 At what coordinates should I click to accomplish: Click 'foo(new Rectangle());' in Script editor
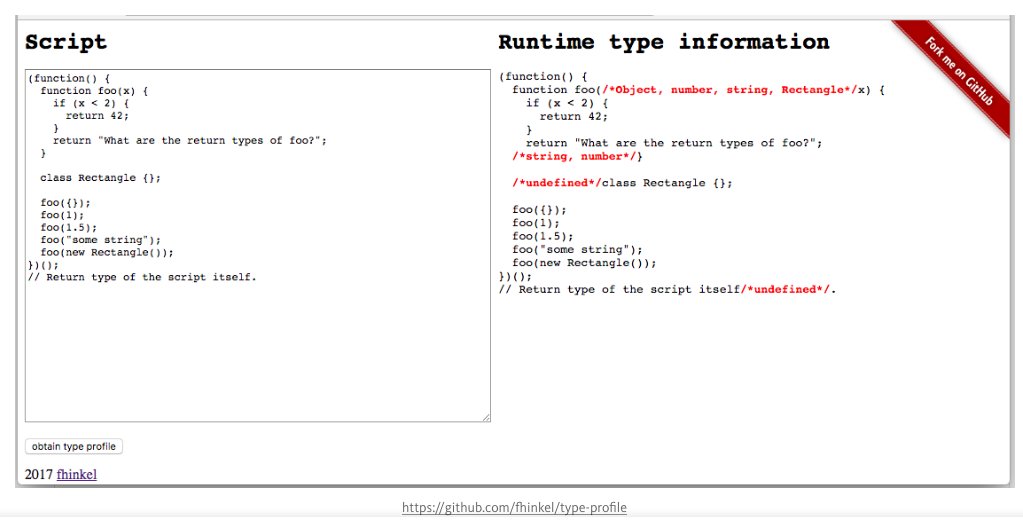107,252
